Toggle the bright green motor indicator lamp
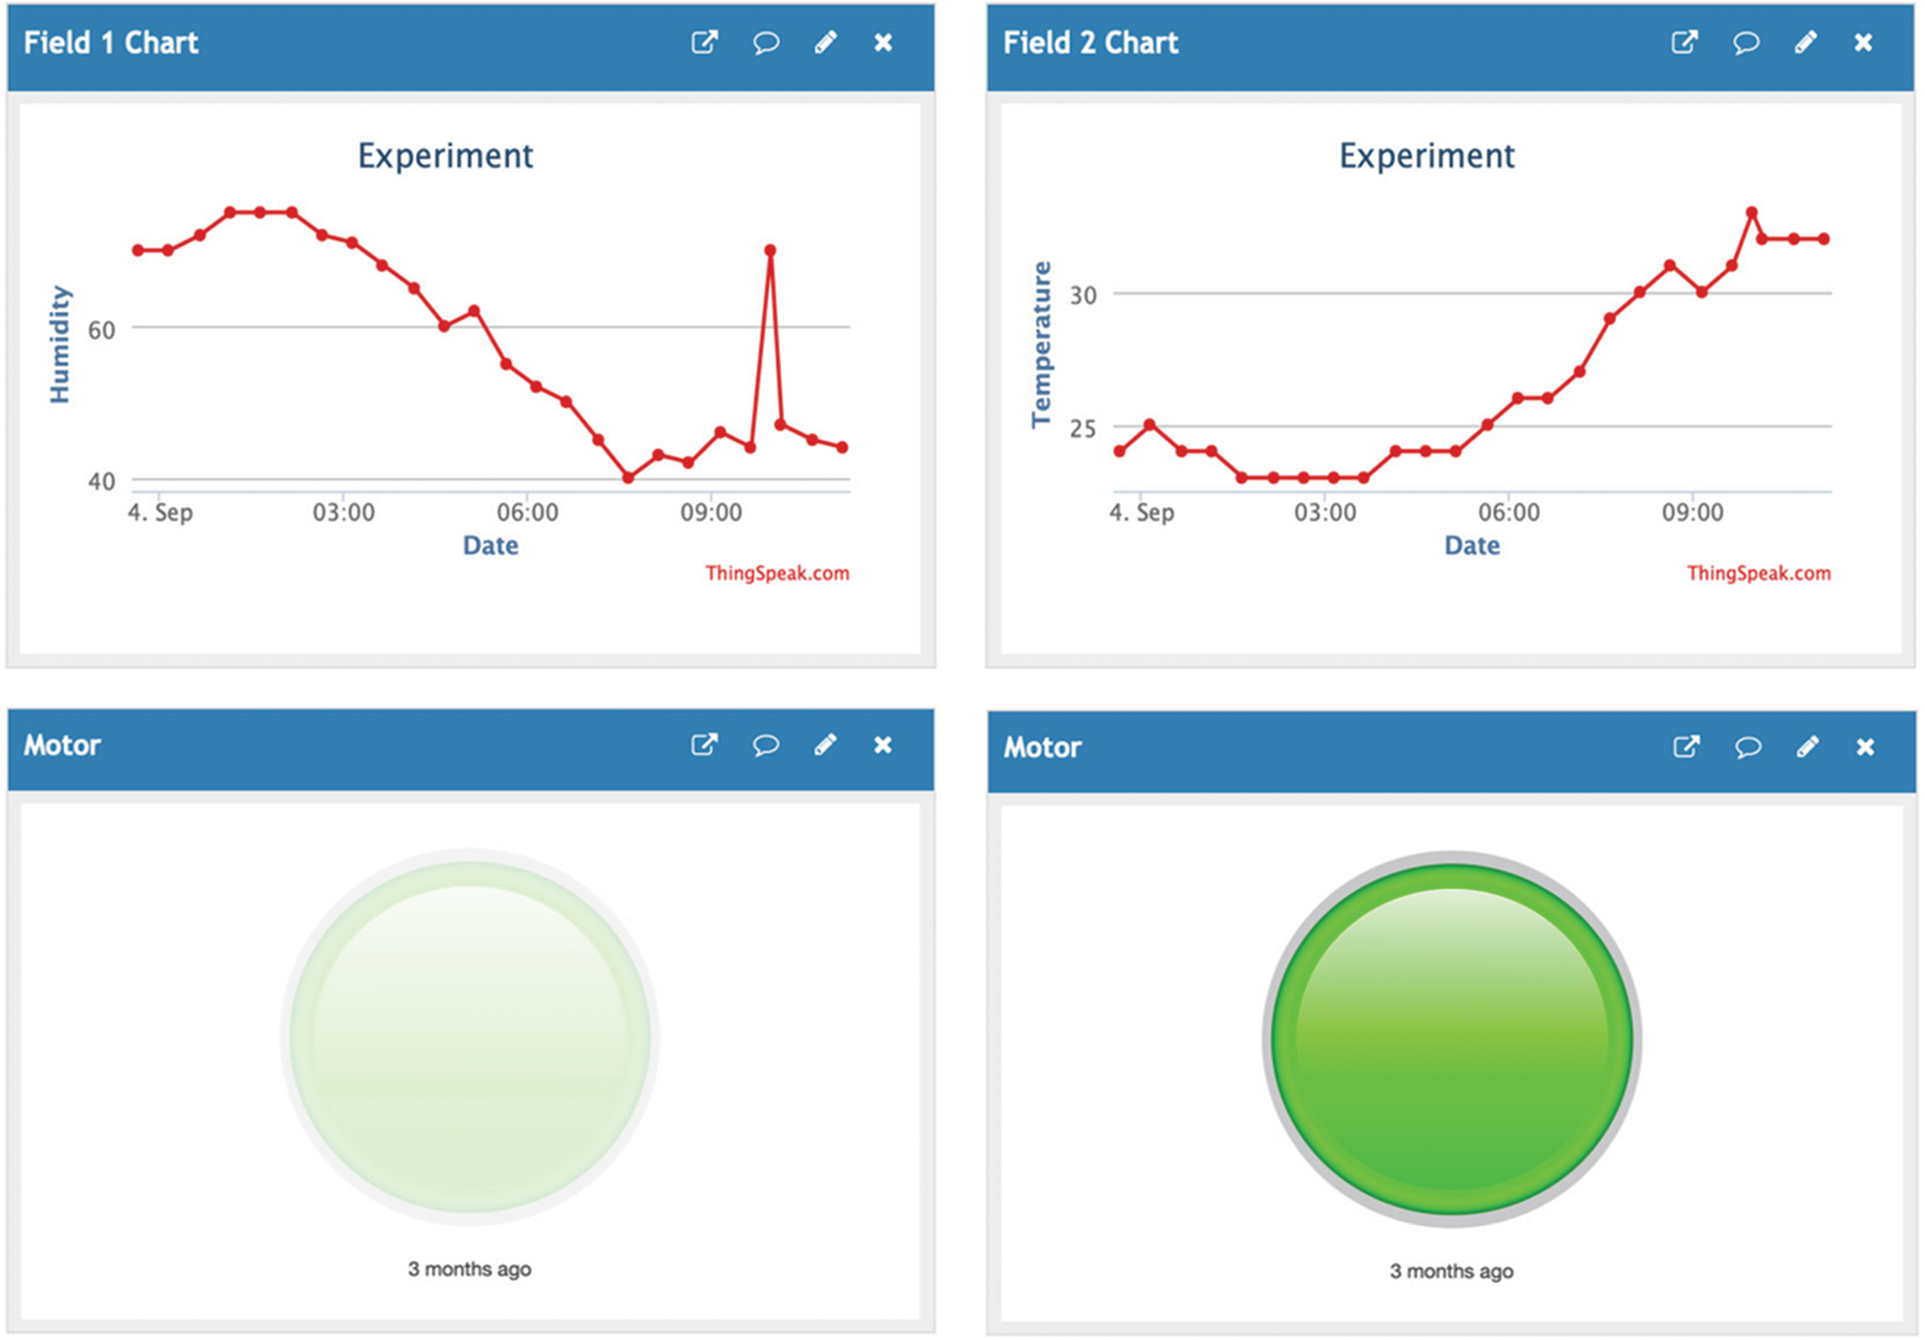This screenshot has width=1925, height=1340. point(1452,1040)
